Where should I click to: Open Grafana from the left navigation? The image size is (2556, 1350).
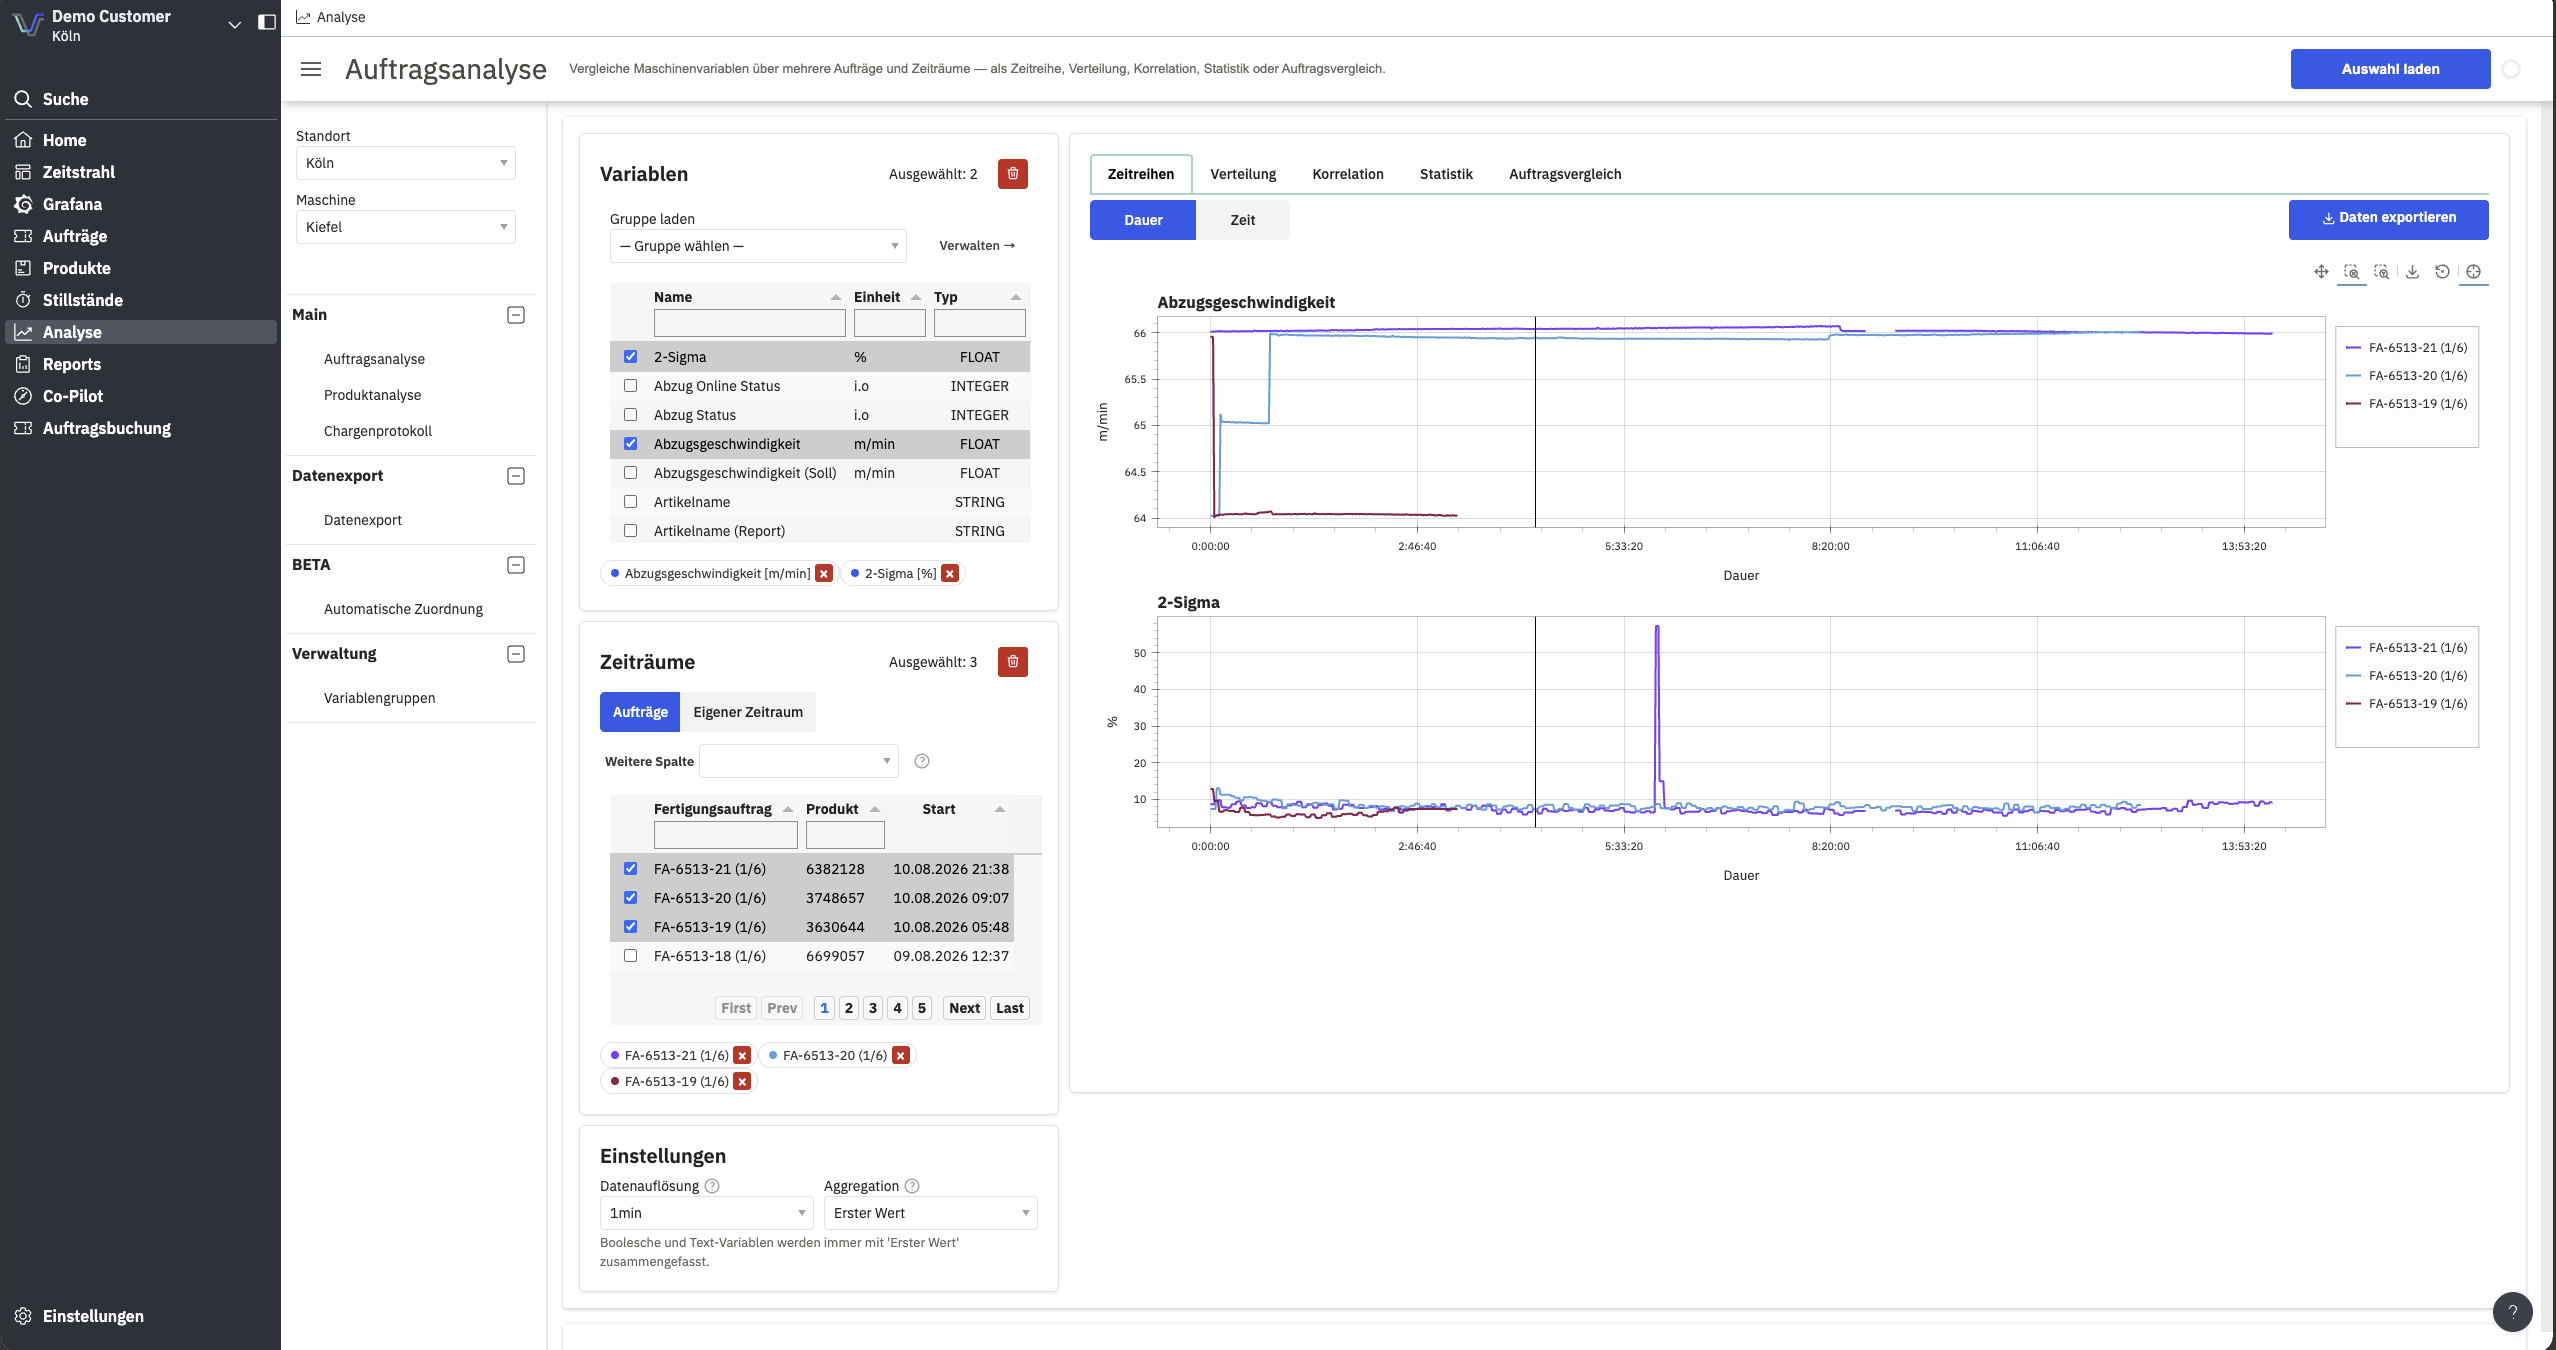click(x=140, y=204)
